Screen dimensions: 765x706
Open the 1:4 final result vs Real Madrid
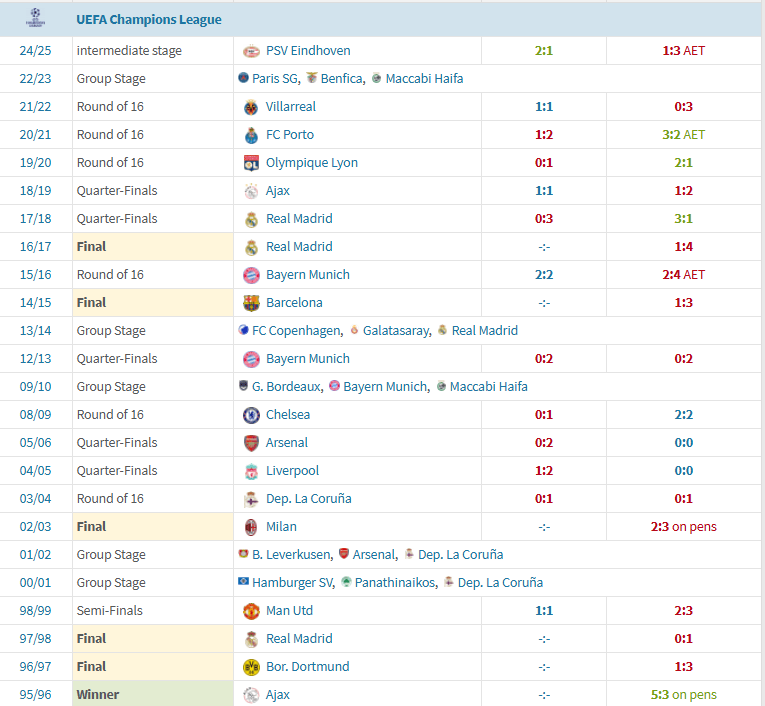[684, 246]
